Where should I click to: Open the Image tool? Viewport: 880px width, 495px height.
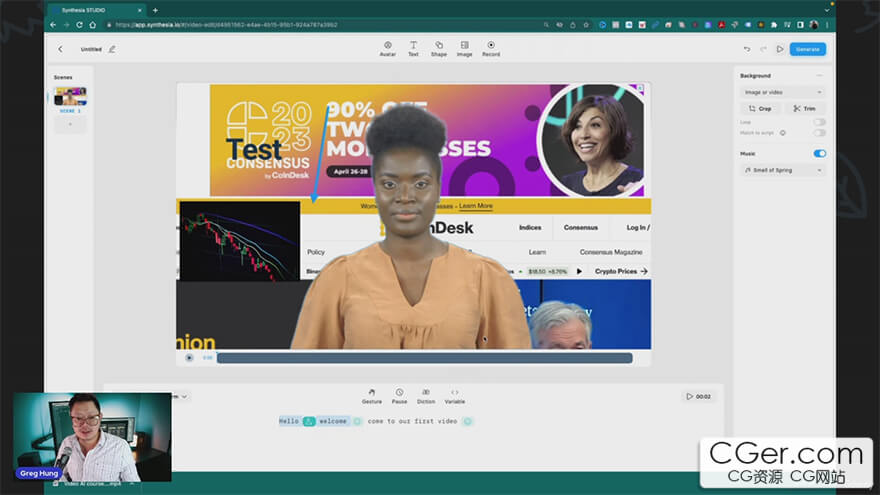pos(464,49)
